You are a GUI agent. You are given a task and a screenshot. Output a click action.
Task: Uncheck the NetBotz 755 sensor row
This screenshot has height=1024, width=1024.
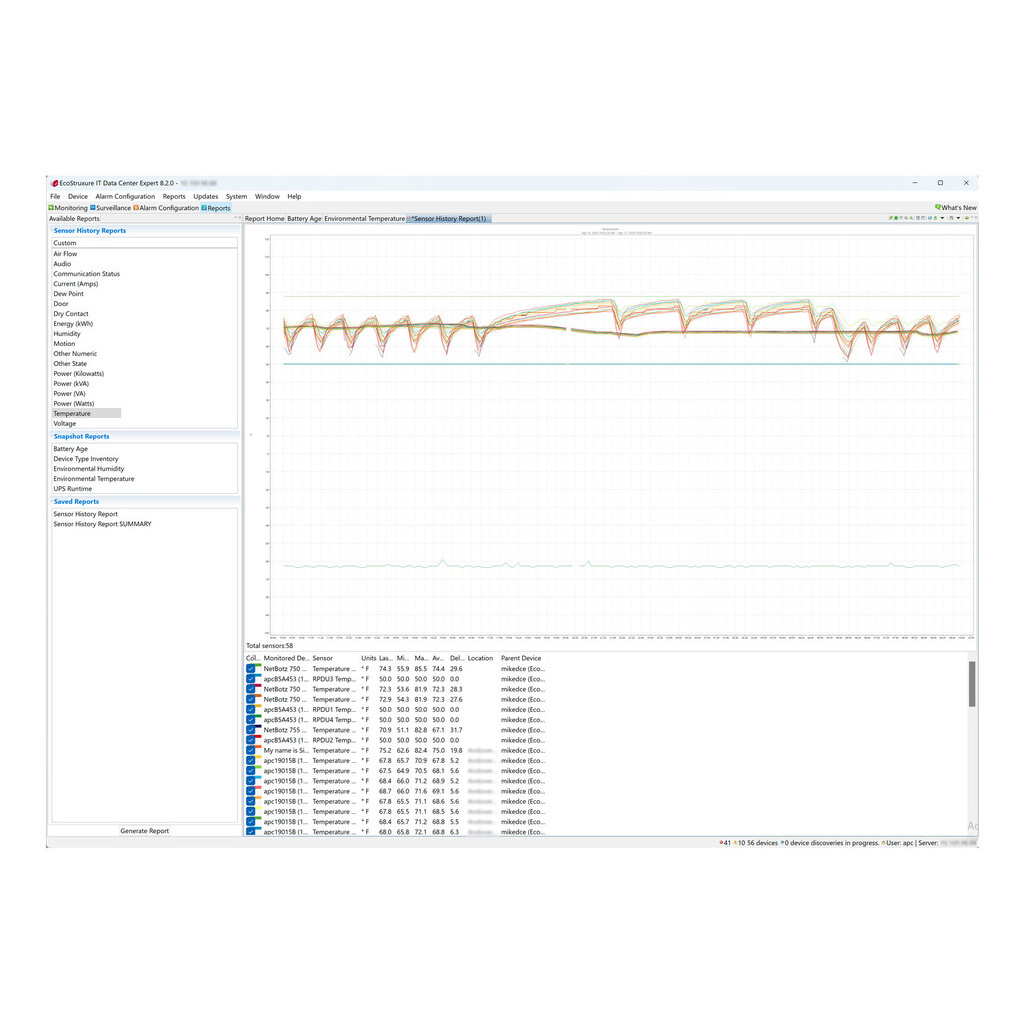coord(251,730)
